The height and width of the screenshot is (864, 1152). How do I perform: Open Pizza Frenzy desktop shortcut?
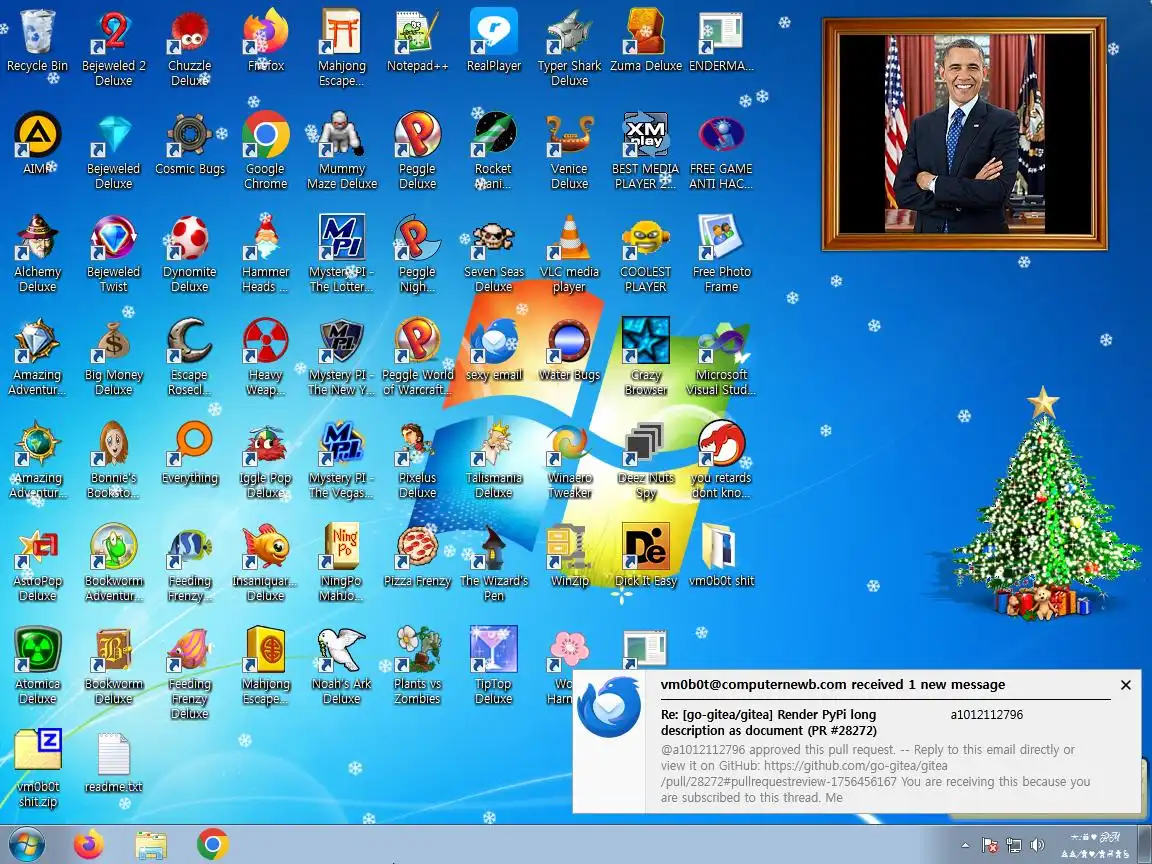[x=417, y=555]
